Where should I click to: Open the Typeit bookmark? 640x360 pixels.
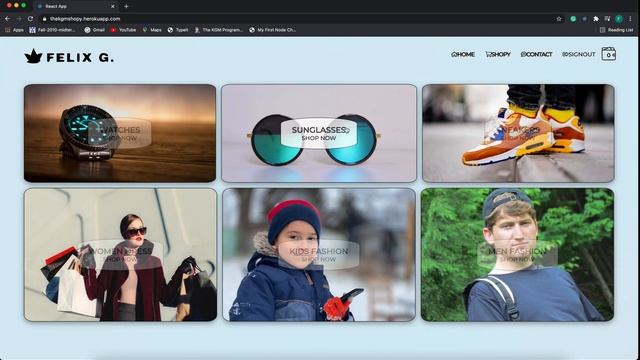click(178, 30)
